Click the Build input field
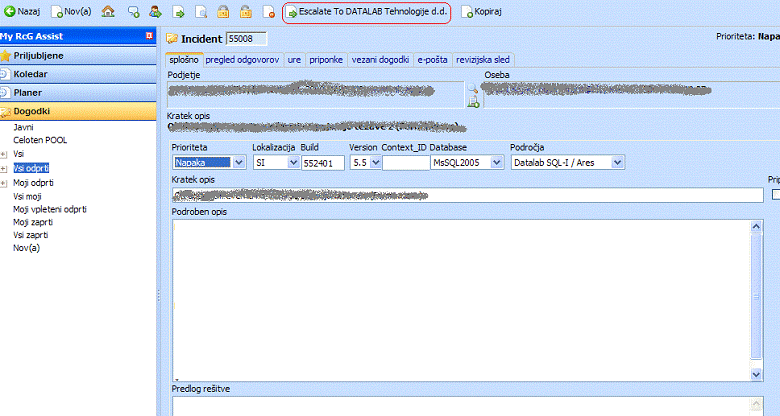Viewport: 780px width, 416px height. click(322, 163)
